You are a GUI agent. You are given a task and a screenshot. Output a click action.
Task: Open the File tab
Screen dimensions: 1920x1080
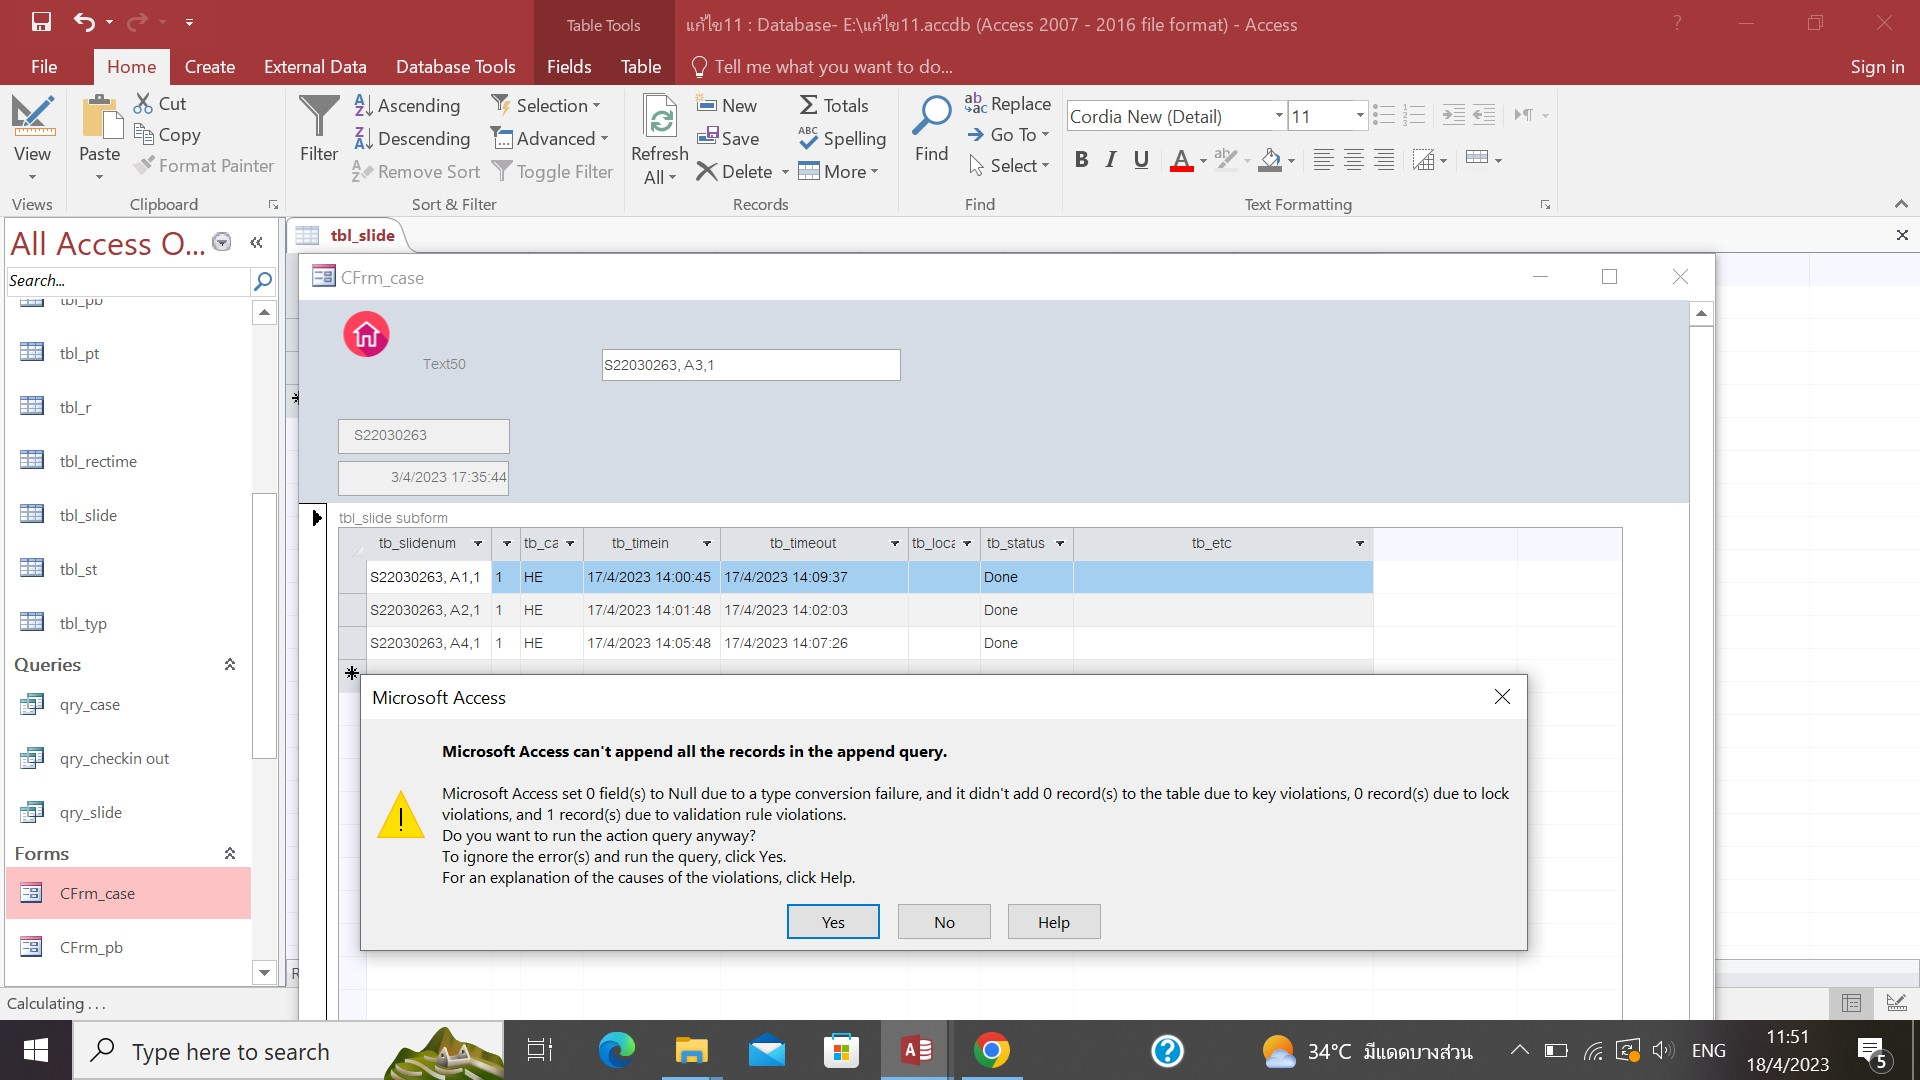[44, 66]
